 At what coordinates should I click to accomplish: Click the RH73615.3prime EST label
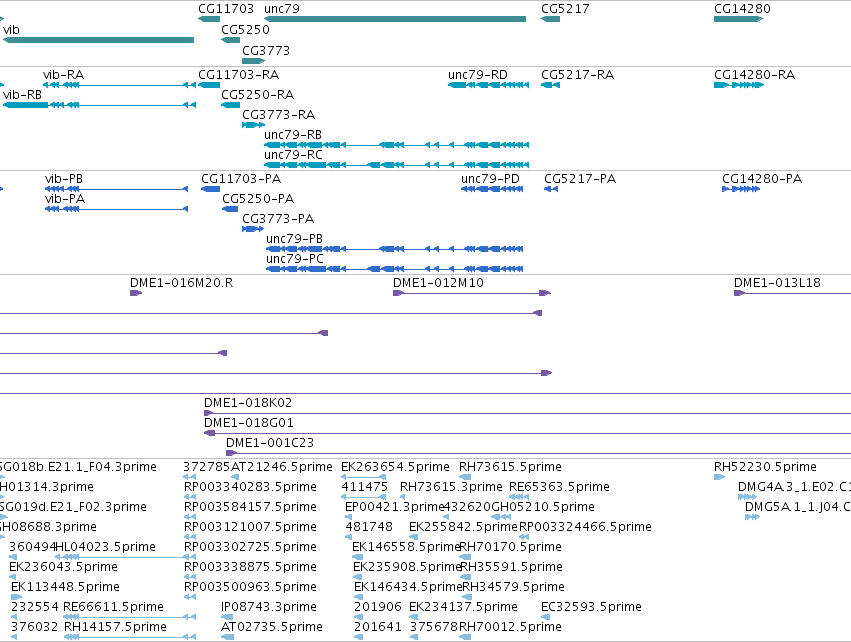point(451,487)
